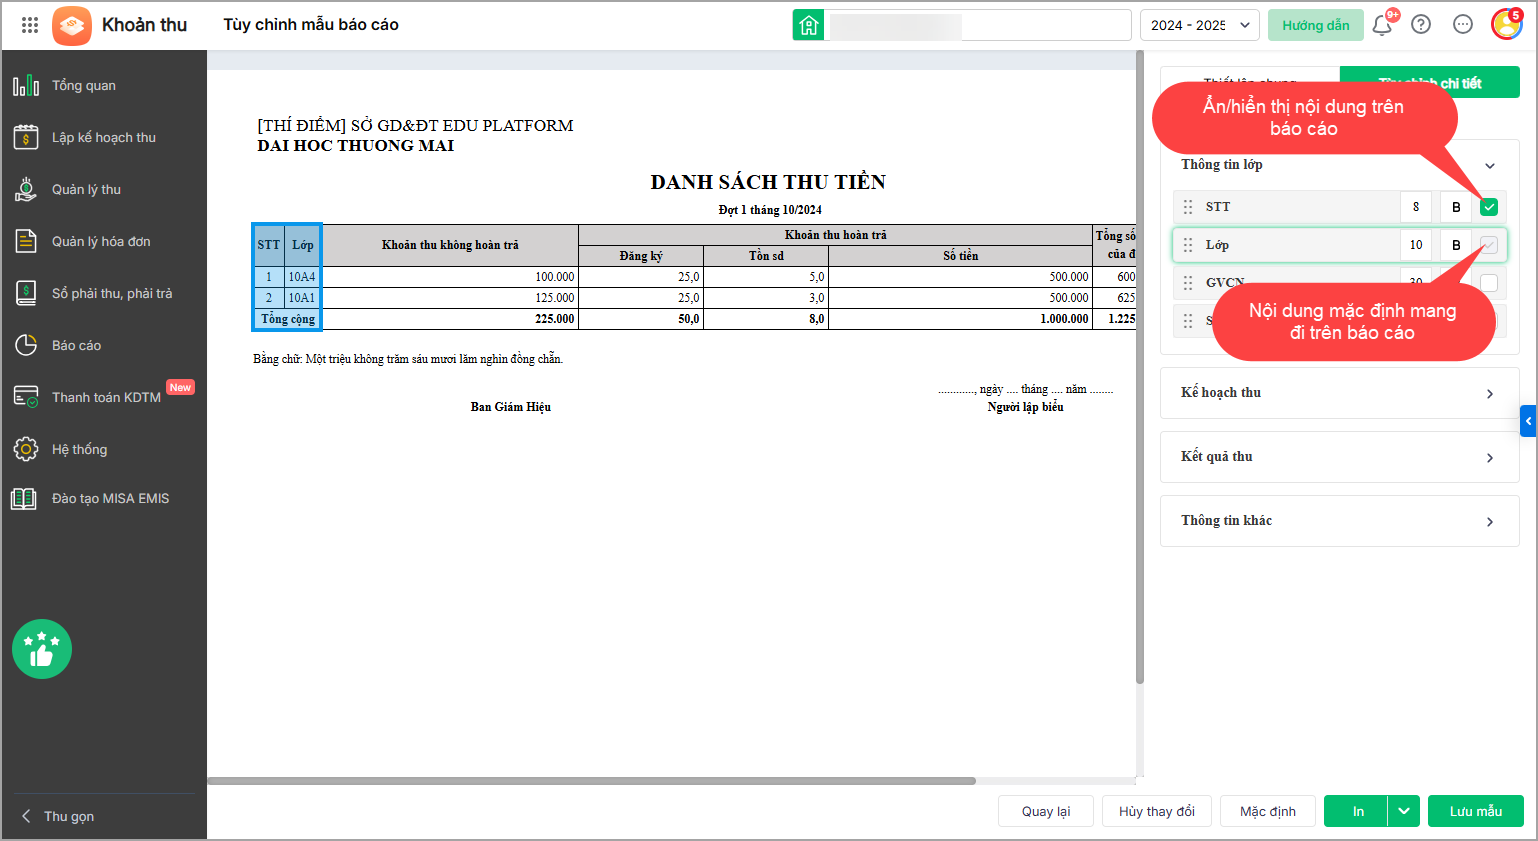Open the app launcher grid icon
This screenshot has width=1538, height=841.
(30, 25)
